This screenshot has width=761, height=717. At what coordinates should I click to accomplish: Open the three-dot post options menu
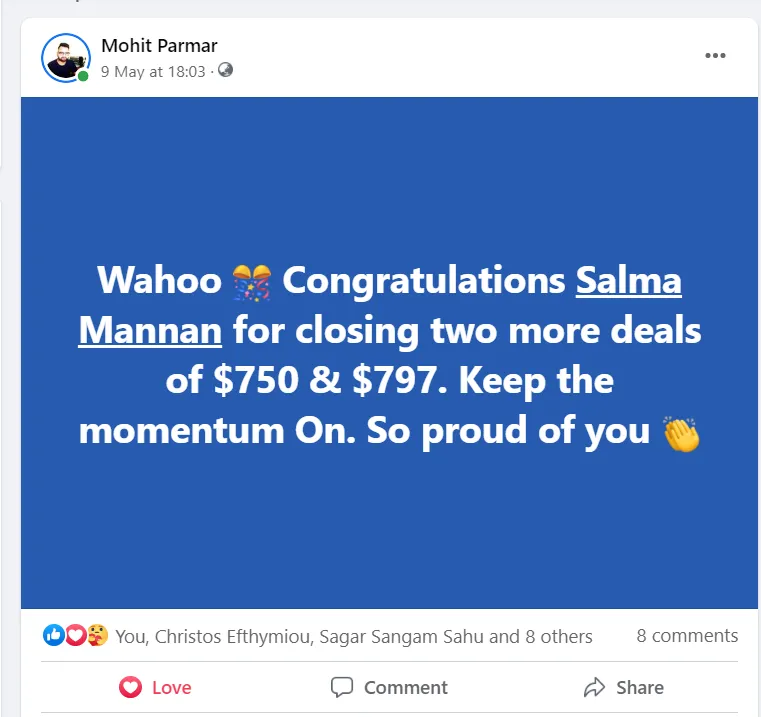pyautogui.click(x=715, y=56)
